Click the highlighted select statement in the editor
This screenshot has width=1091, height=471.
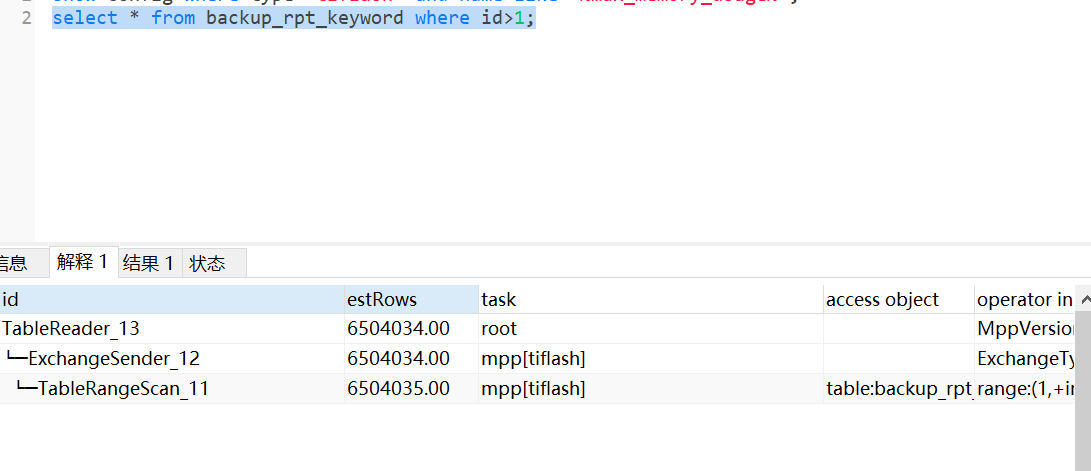[x=293, y=18]
